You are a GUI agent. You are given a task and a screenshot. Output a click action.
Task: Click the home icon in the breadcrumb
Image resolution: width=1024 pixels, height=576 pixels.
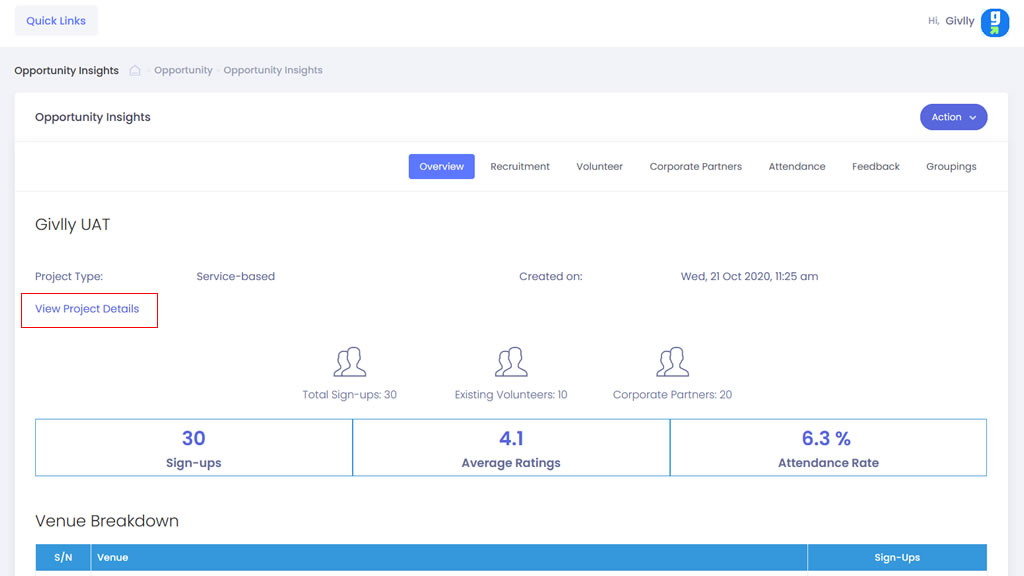(135, 71)
